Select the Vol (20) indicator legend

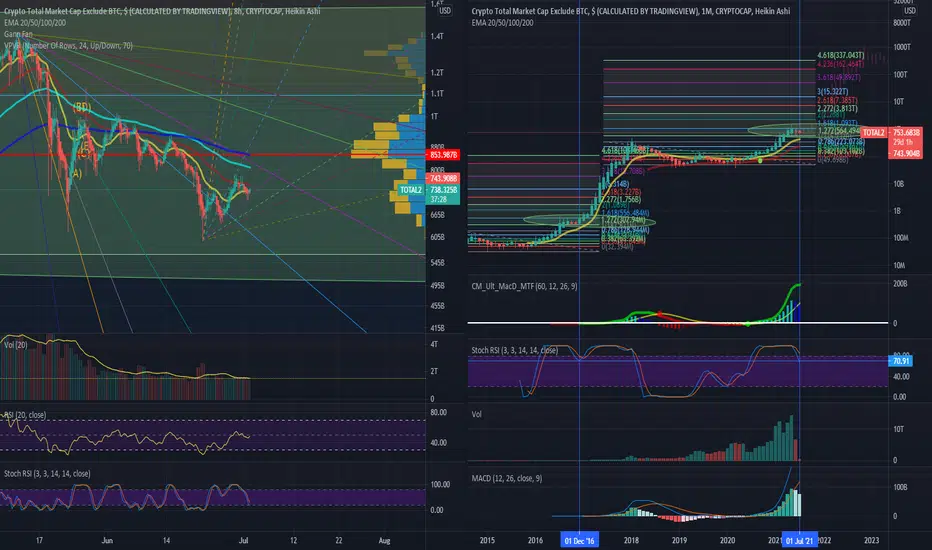click(15, 344)
